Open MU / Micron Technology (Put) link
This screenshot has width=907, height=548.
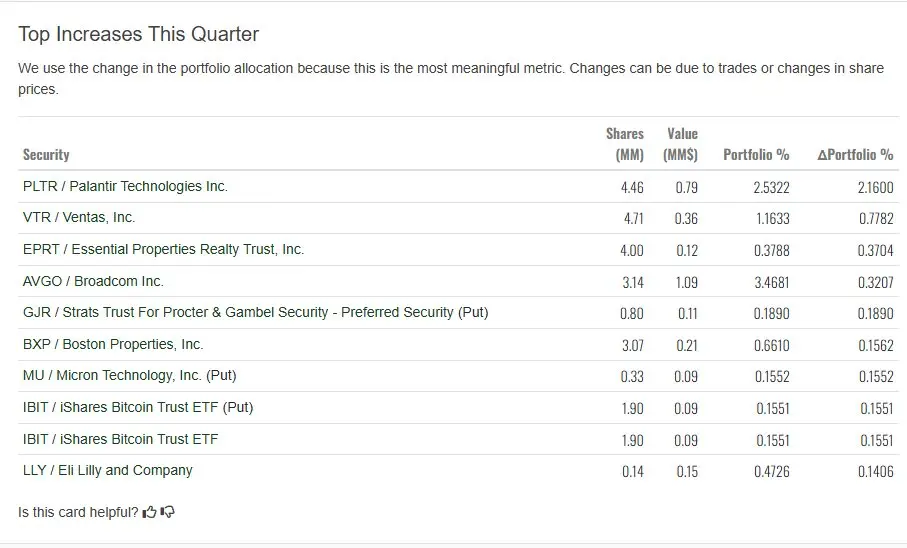click(129, 375)
